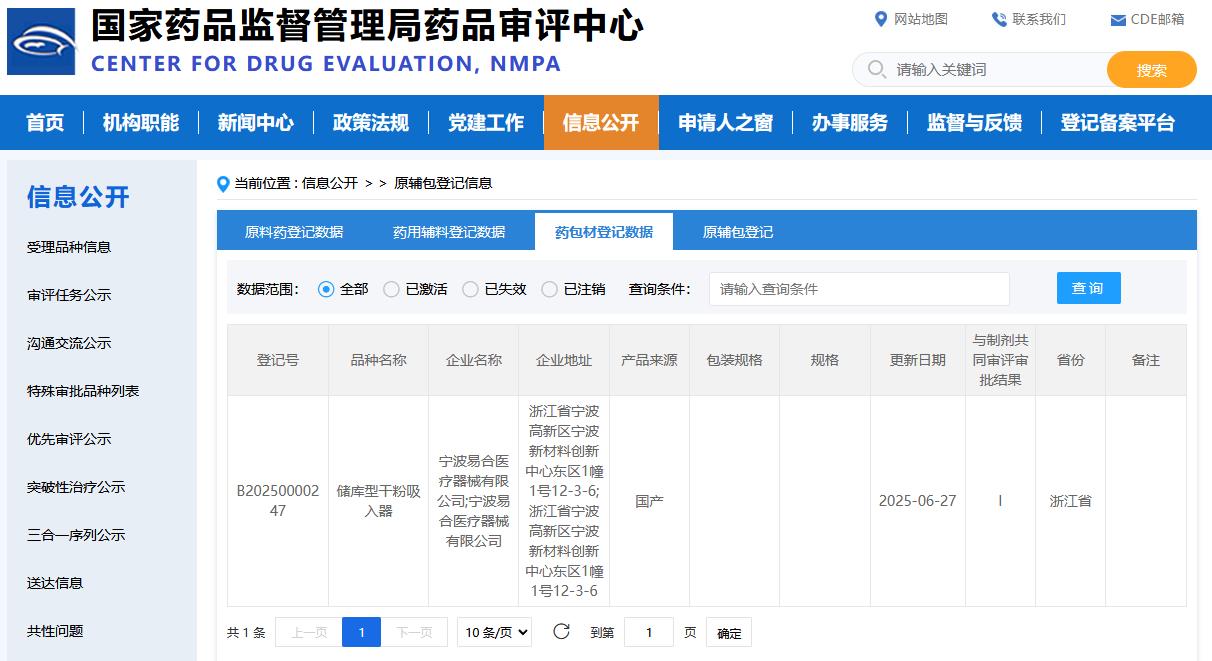This screenshot has height=661, width=1212.
Task: Click the contact us phone icon
Action: [x=999, y=19]
